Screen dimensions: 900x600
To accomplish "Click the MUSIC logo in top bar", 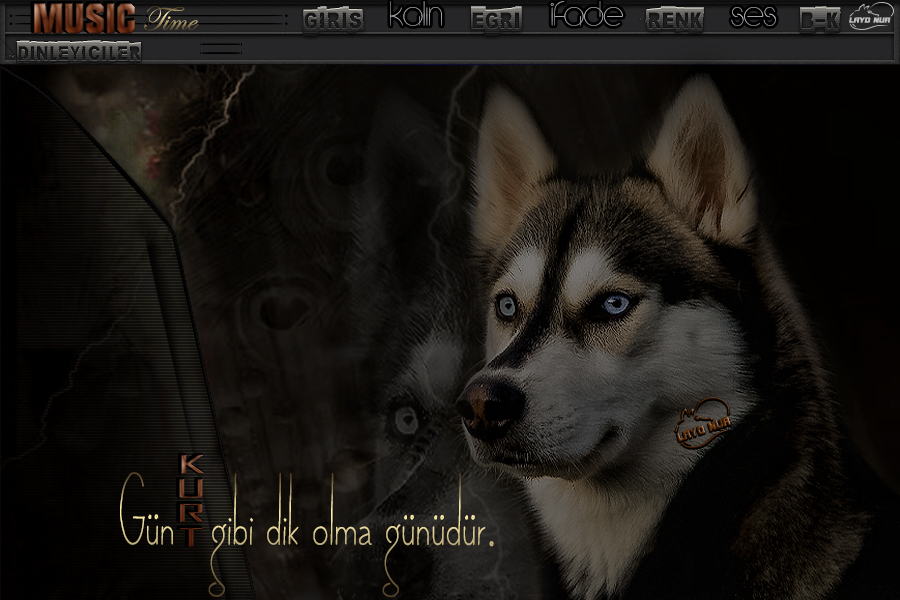I will click(x=84, y=18).
